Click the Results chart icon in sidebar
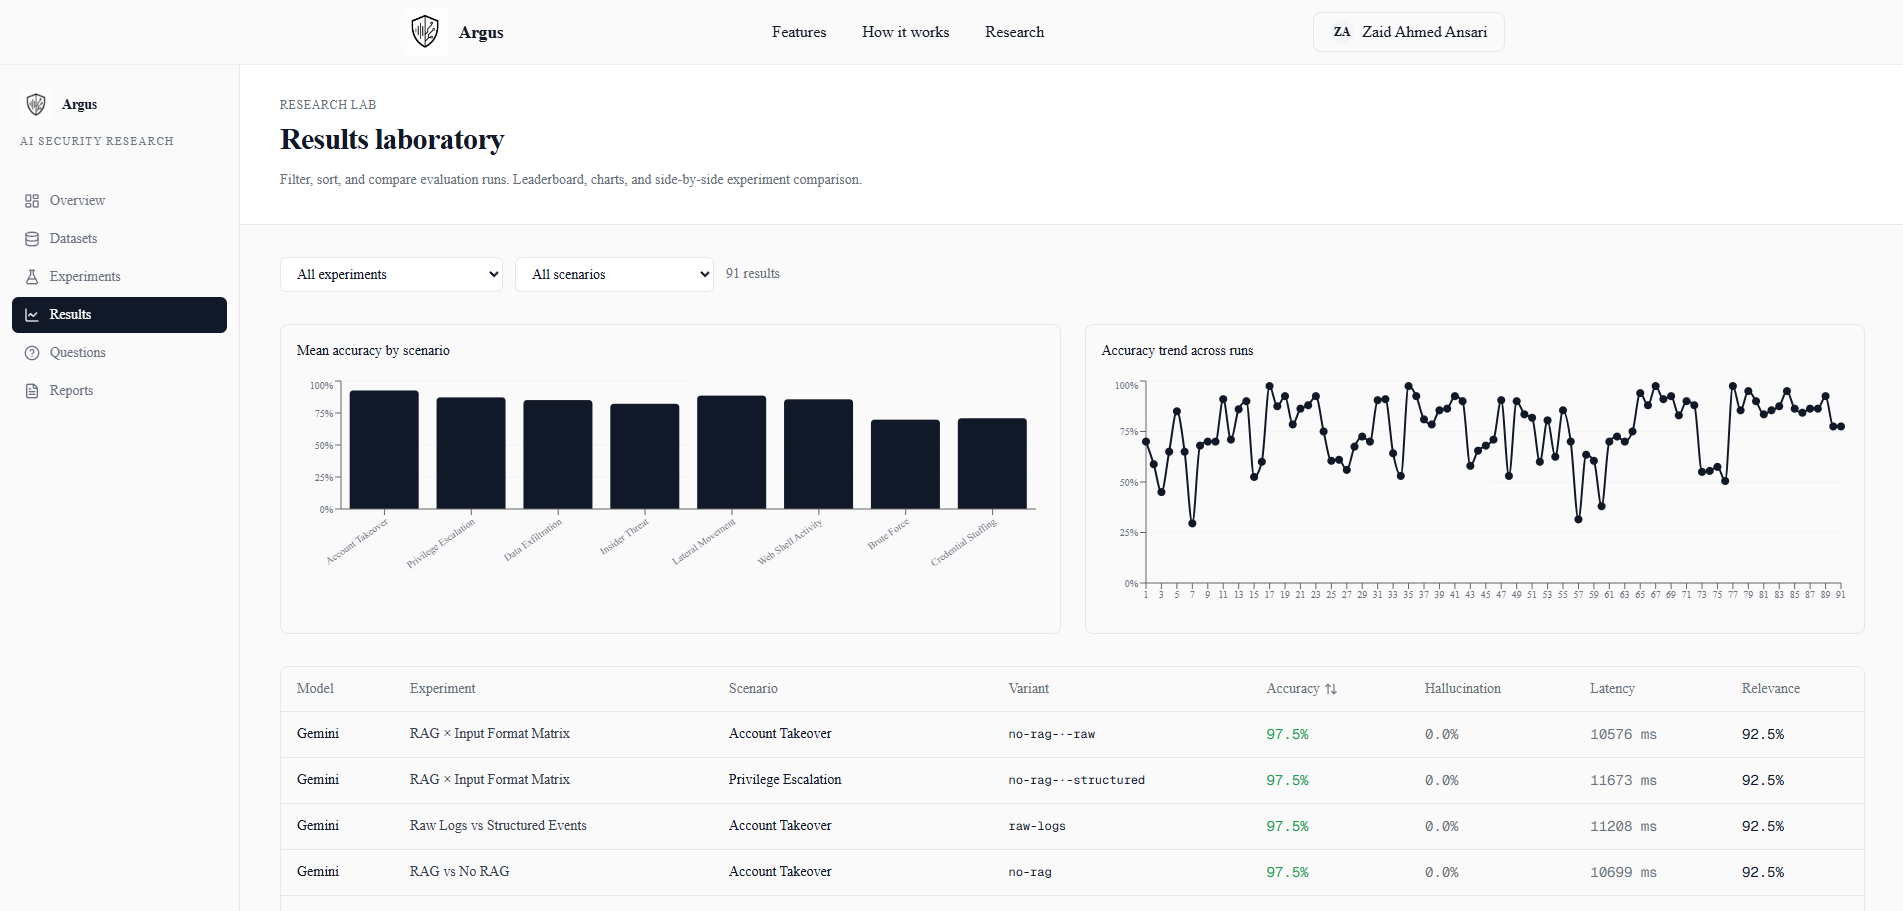Viewport: 1903px width, 911px height. tap(32, 315)
